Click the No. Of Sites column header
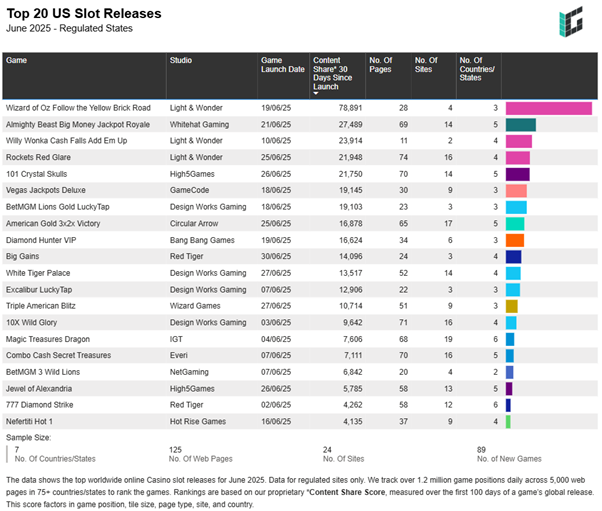 click(x=428, y=65)
